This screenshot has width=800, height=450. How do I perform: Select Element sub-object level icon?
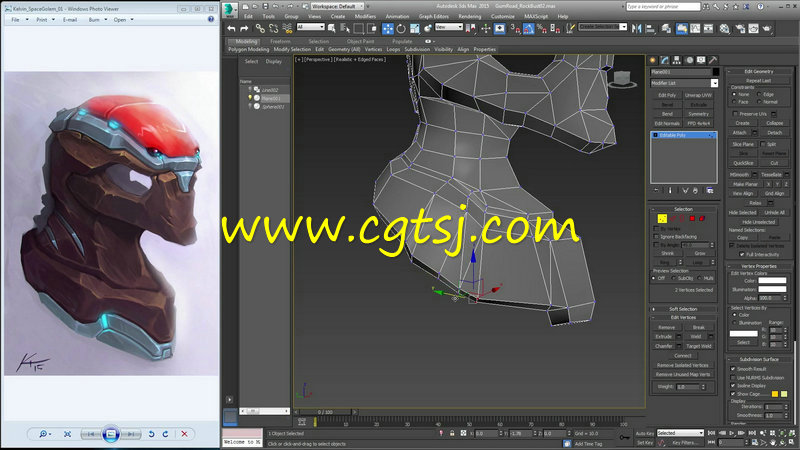coord(702,218)
